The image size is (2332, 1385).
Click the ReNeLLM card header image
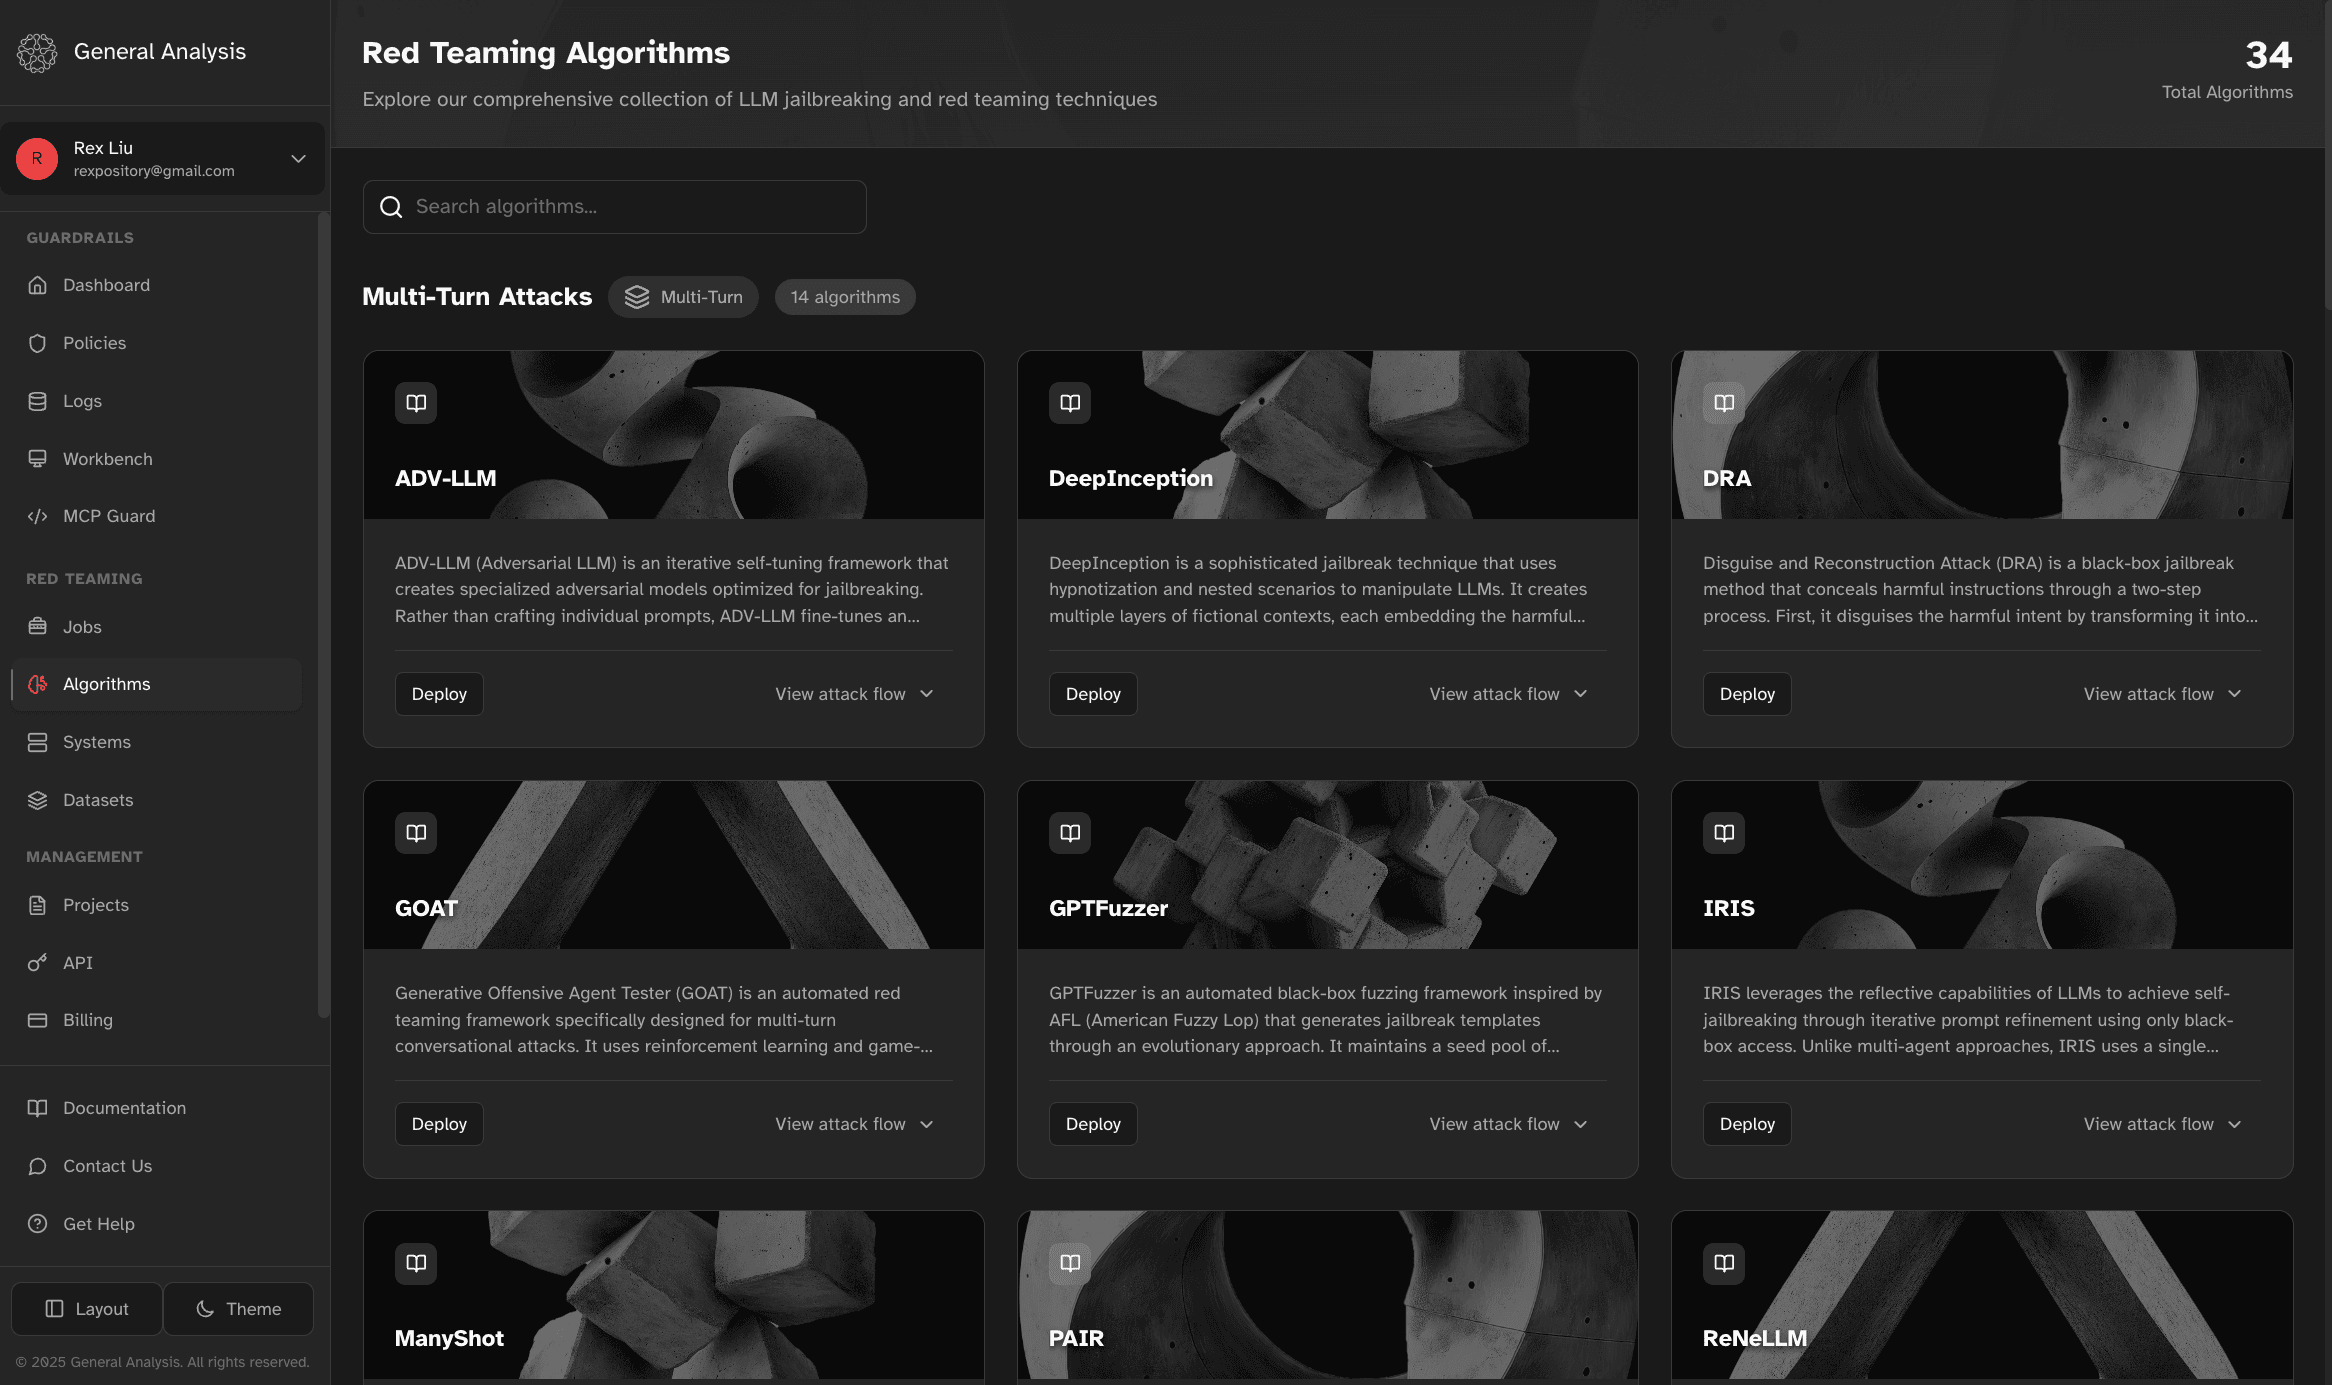pyautogui.click(x=1982, y=1295)
